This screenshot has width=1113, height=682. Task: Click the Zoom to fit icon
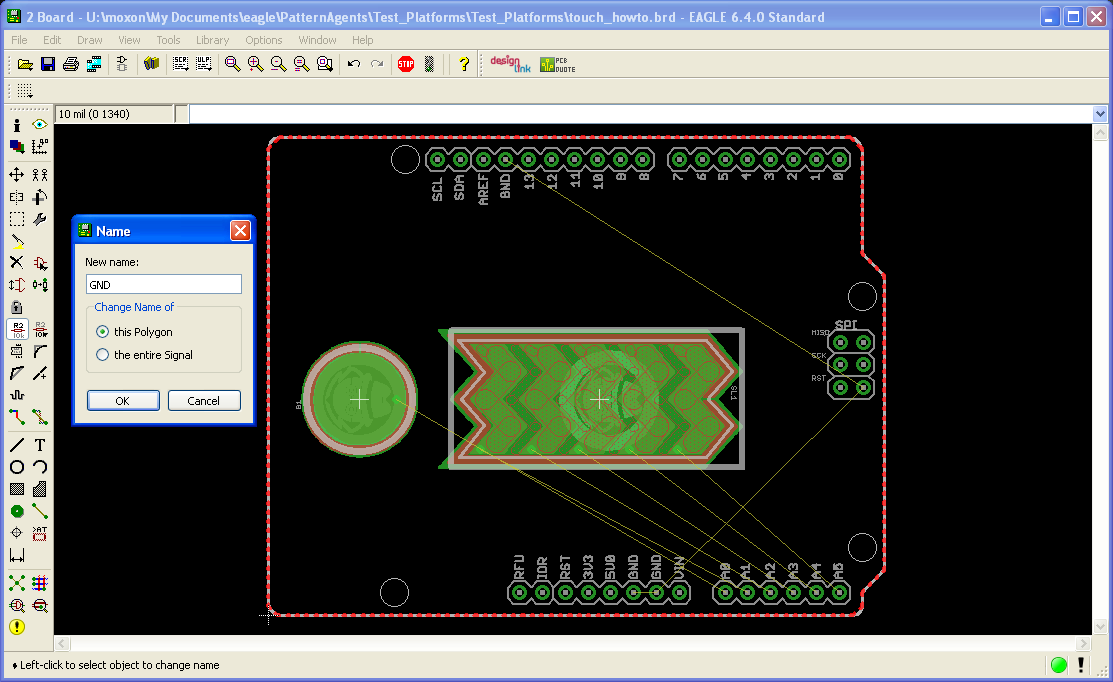[232, 65]
